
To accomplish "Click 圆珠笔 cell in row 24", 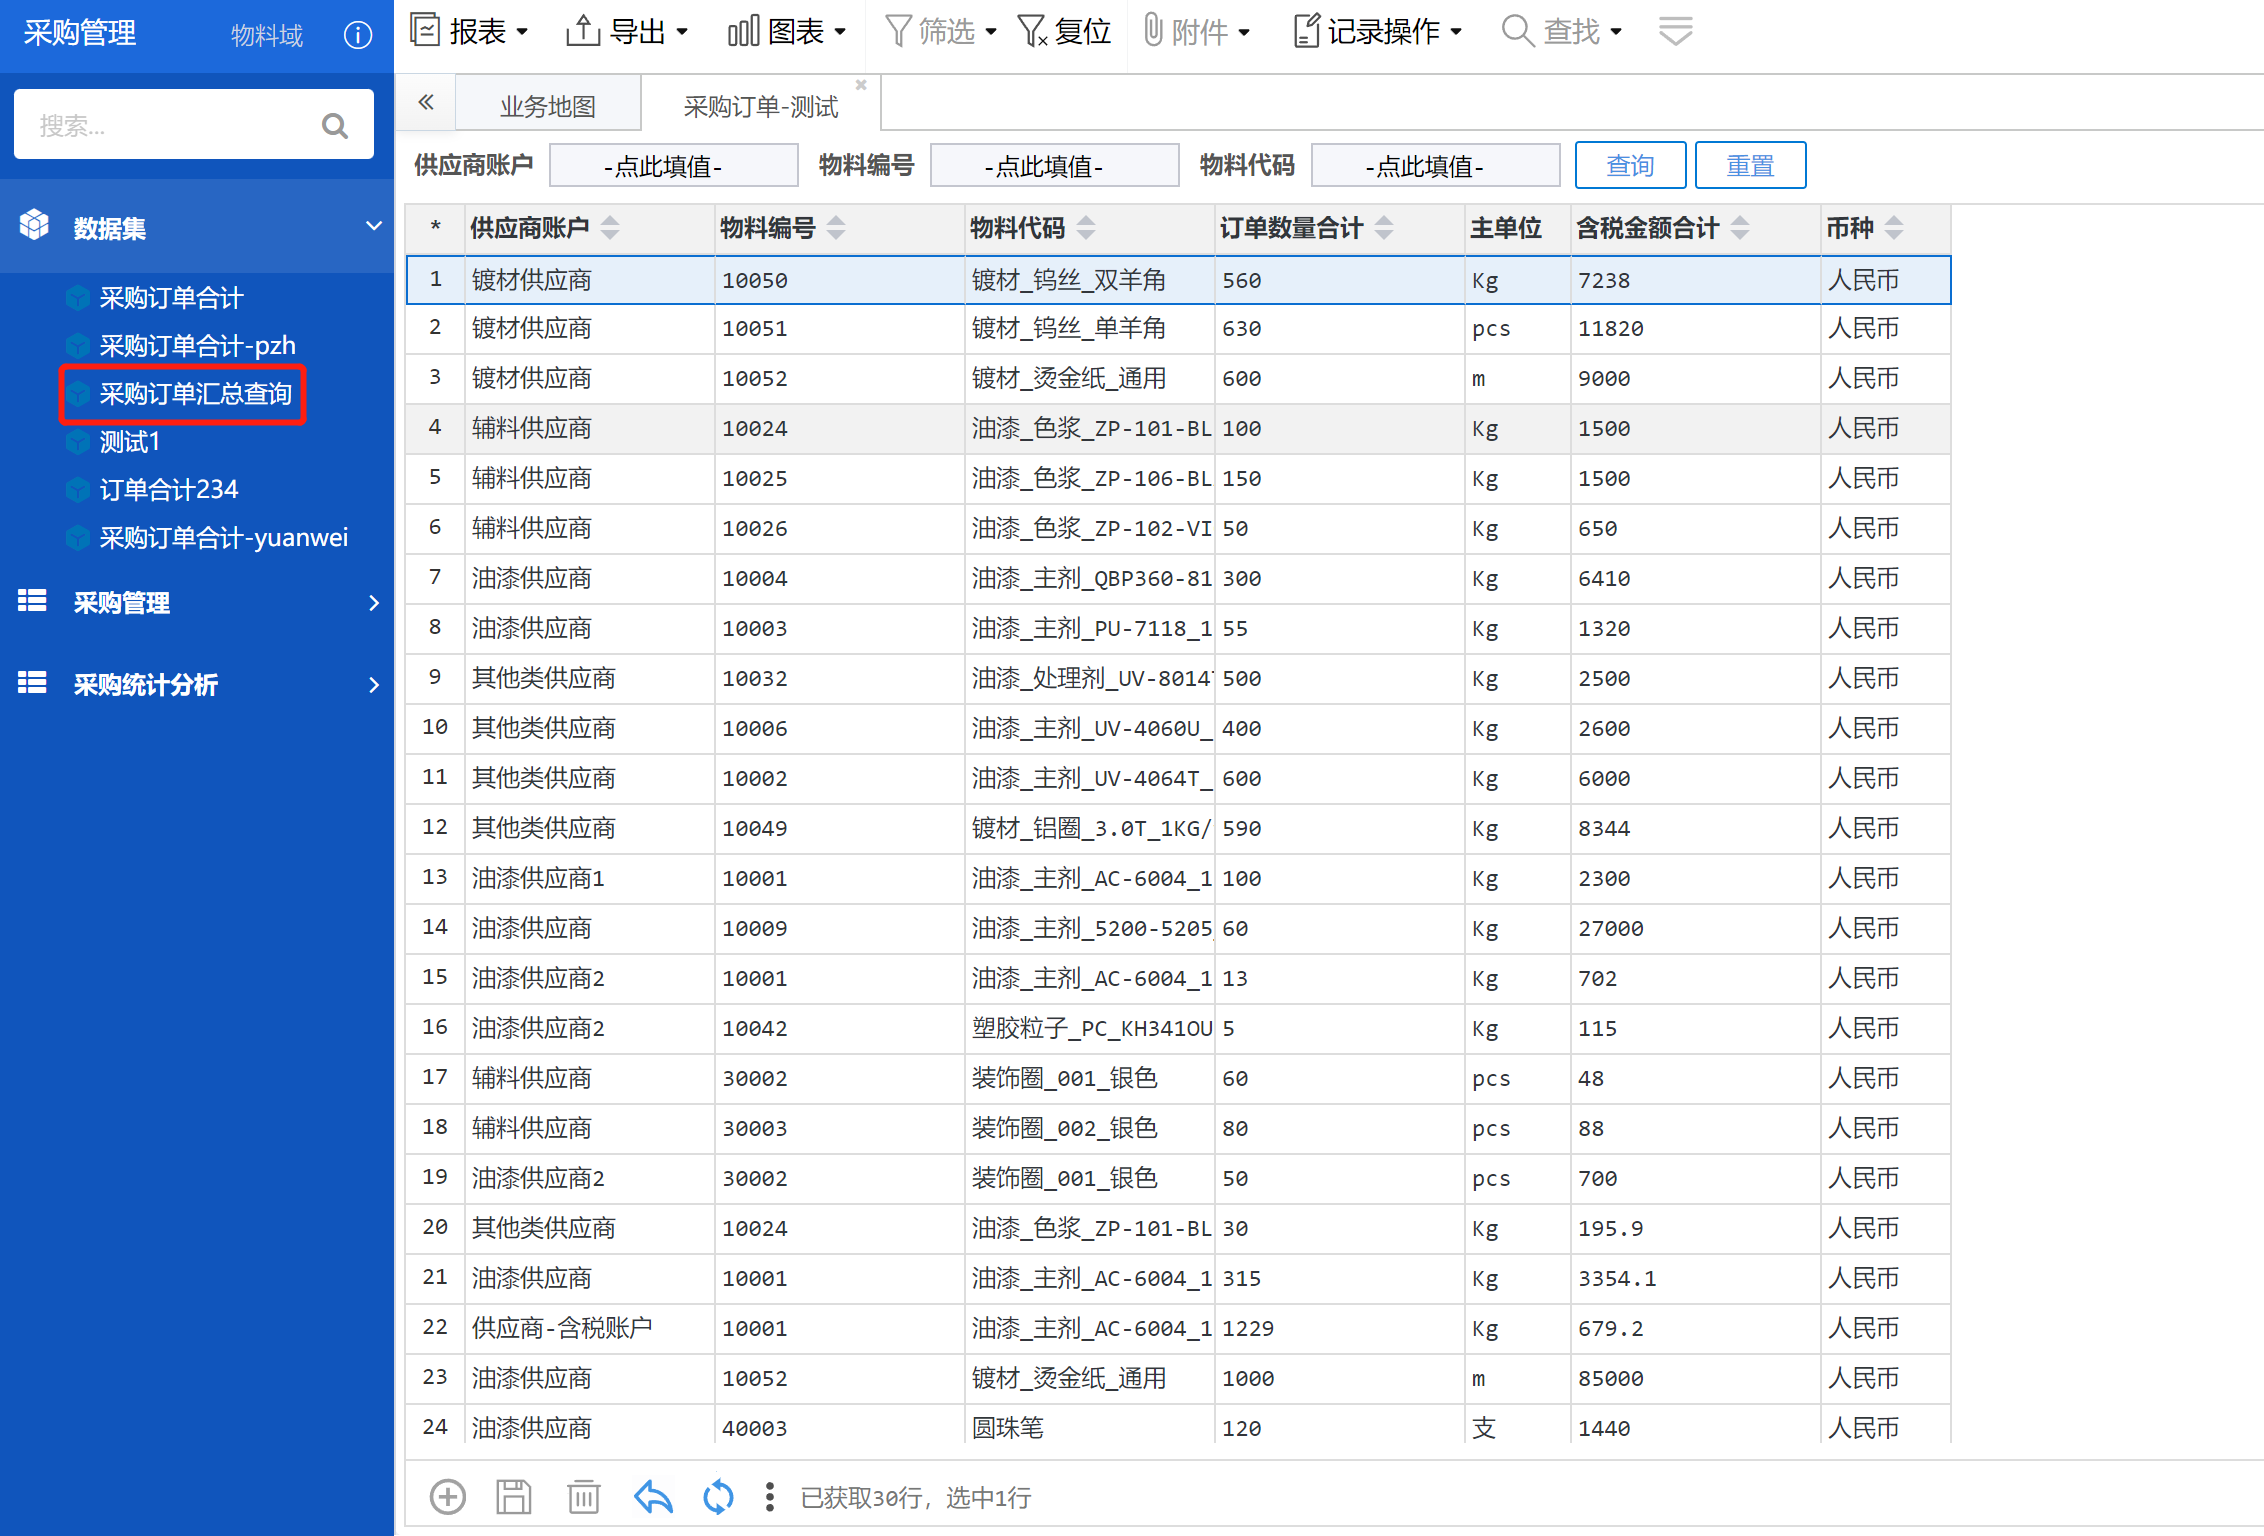I will click(x=1089, y=1428).
